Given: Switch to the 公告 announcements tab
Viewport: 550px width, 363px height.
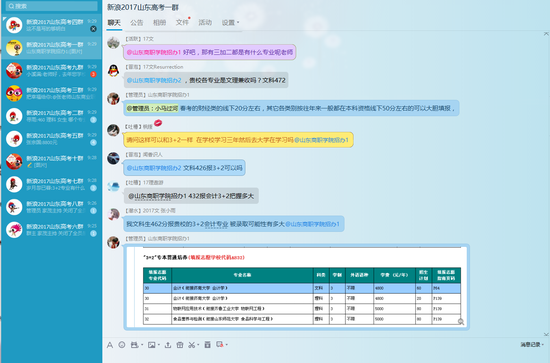Looking at the screenshot, I should [x=136, y=23].
